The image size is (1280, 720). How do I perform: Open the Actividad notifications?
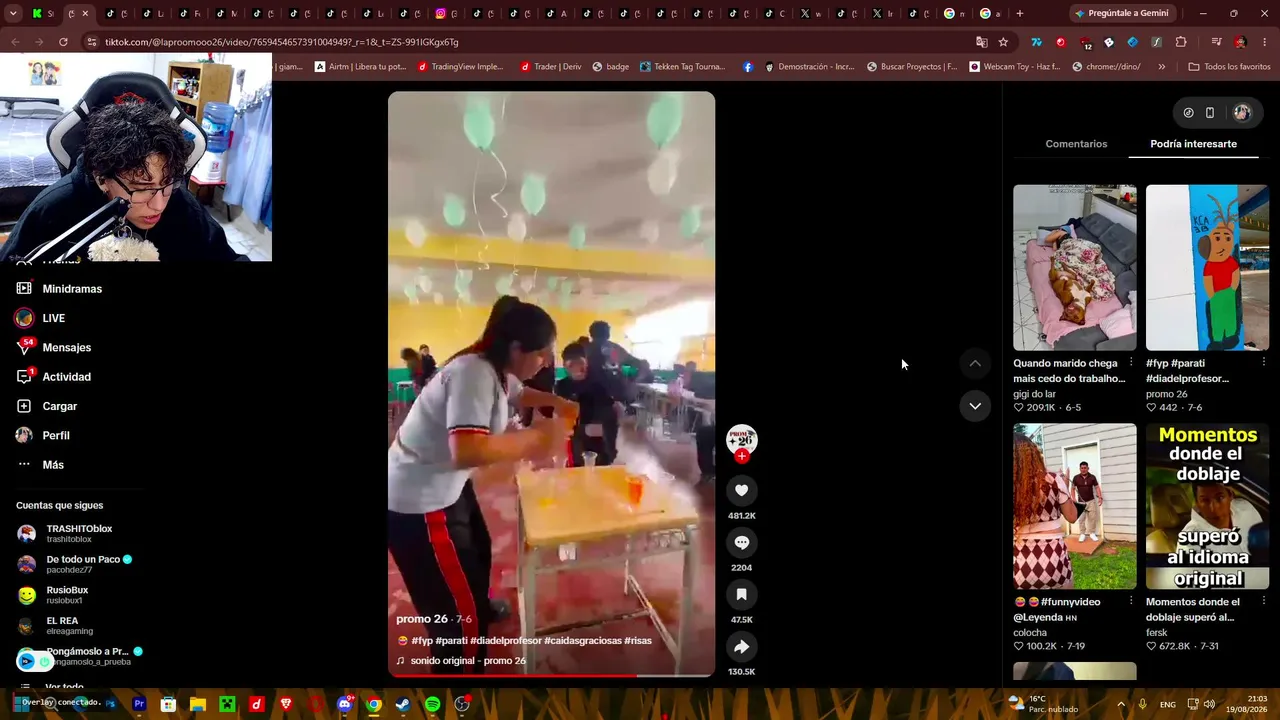coord(54,377)
